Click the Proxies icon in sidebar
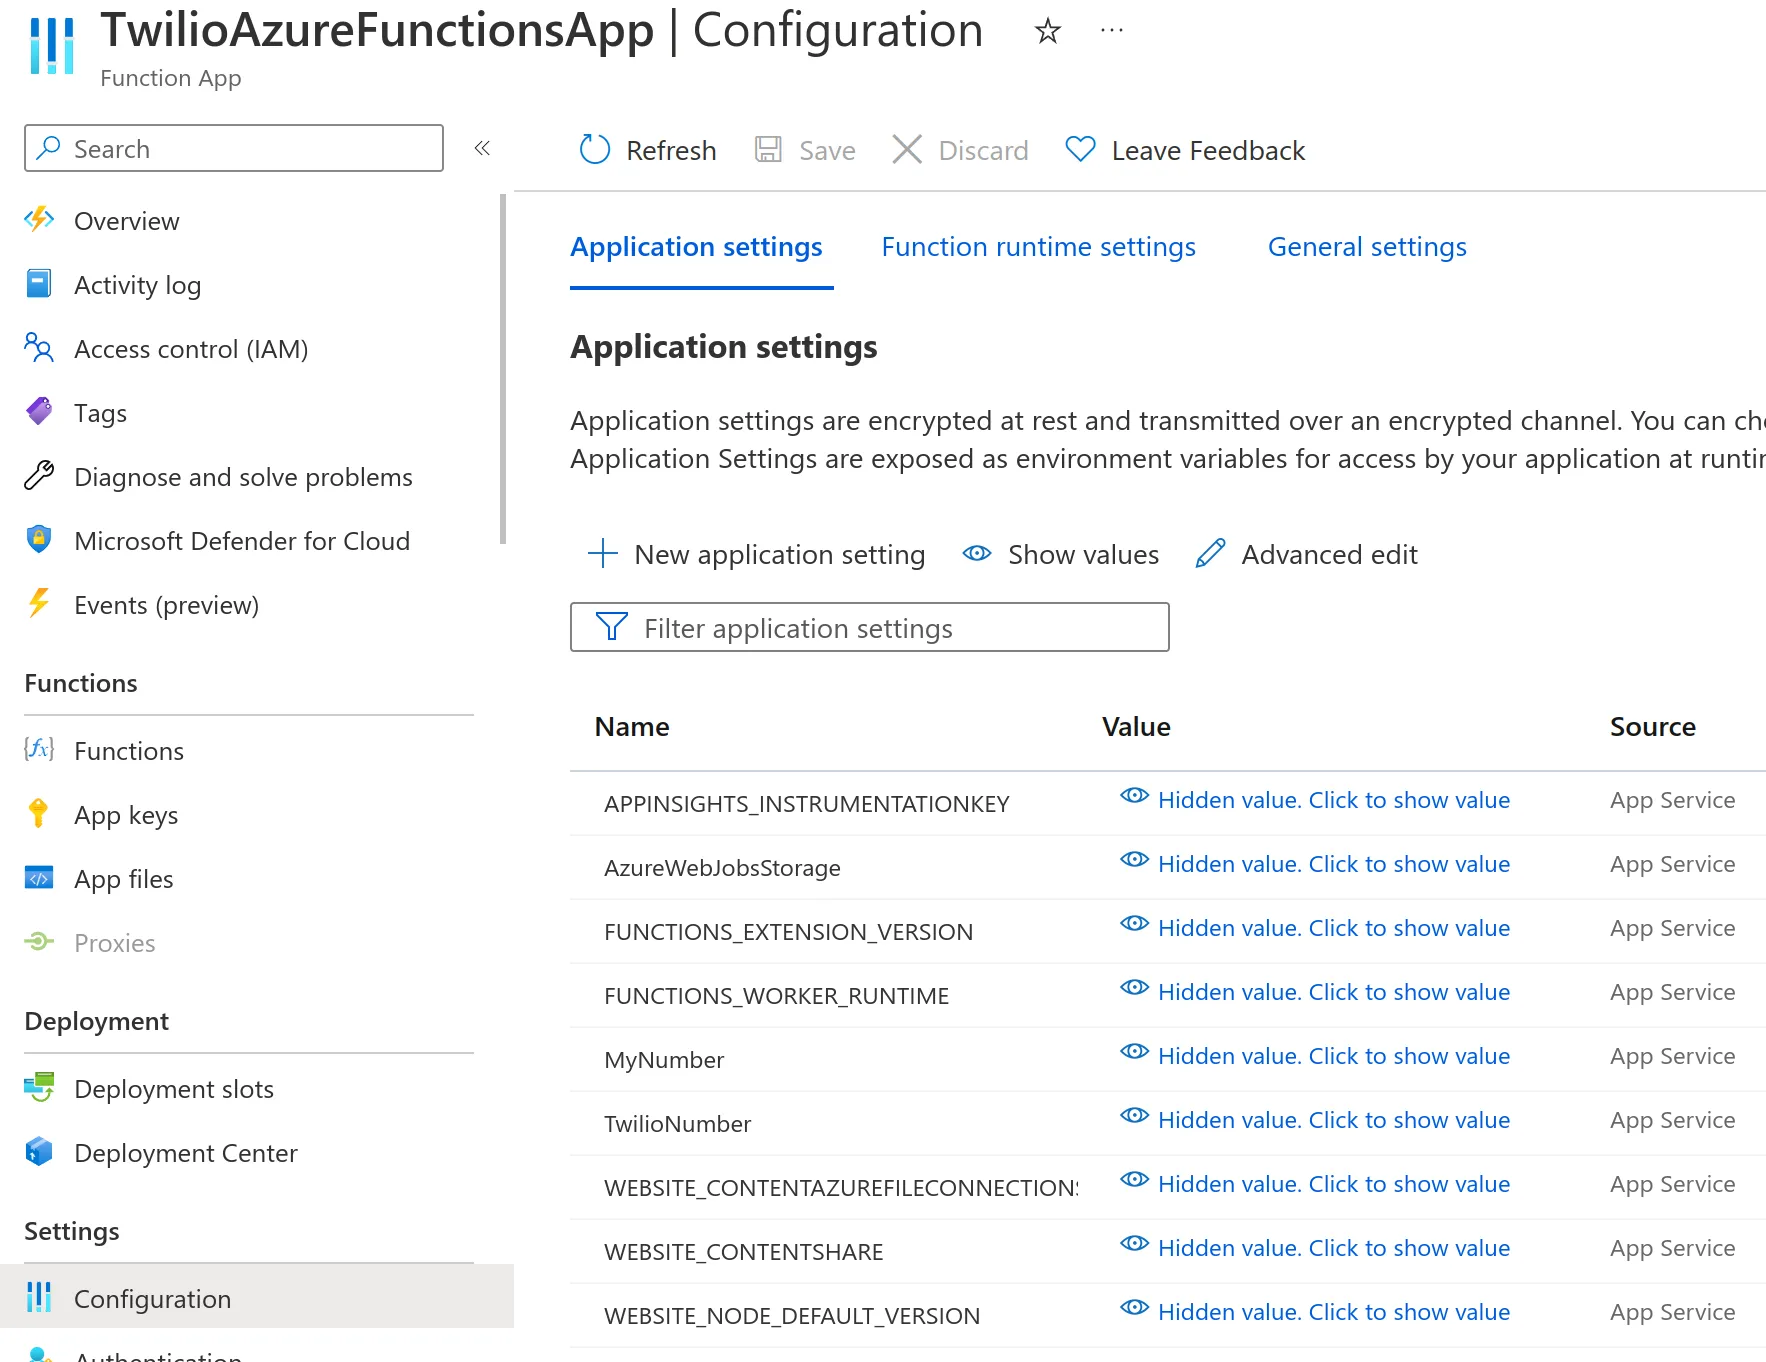Viewport: 1766px width, 1362px height. click(39, 942)
